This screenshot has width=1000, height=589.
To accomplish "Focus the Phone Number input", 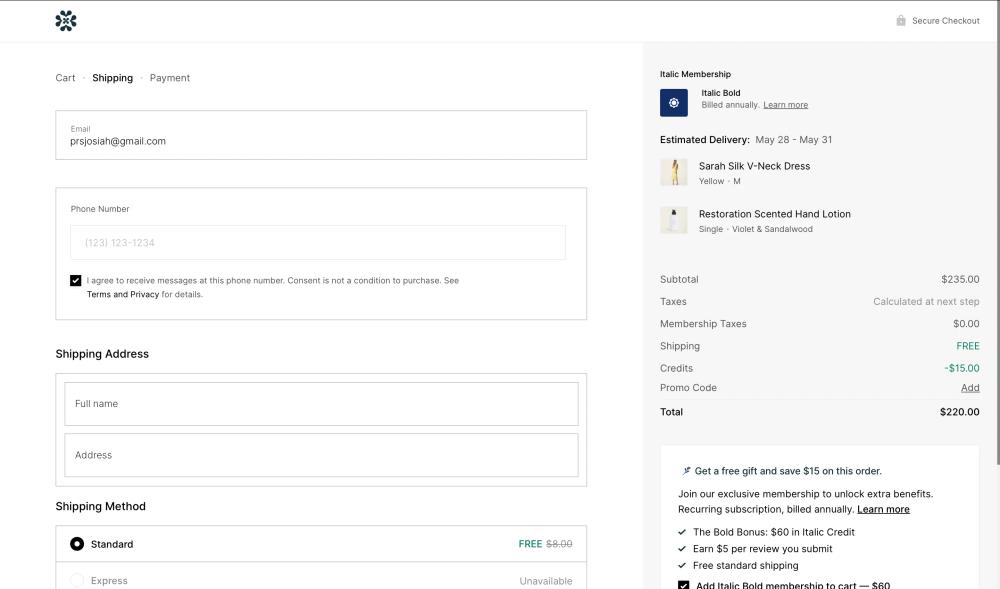I will [318, 242].
